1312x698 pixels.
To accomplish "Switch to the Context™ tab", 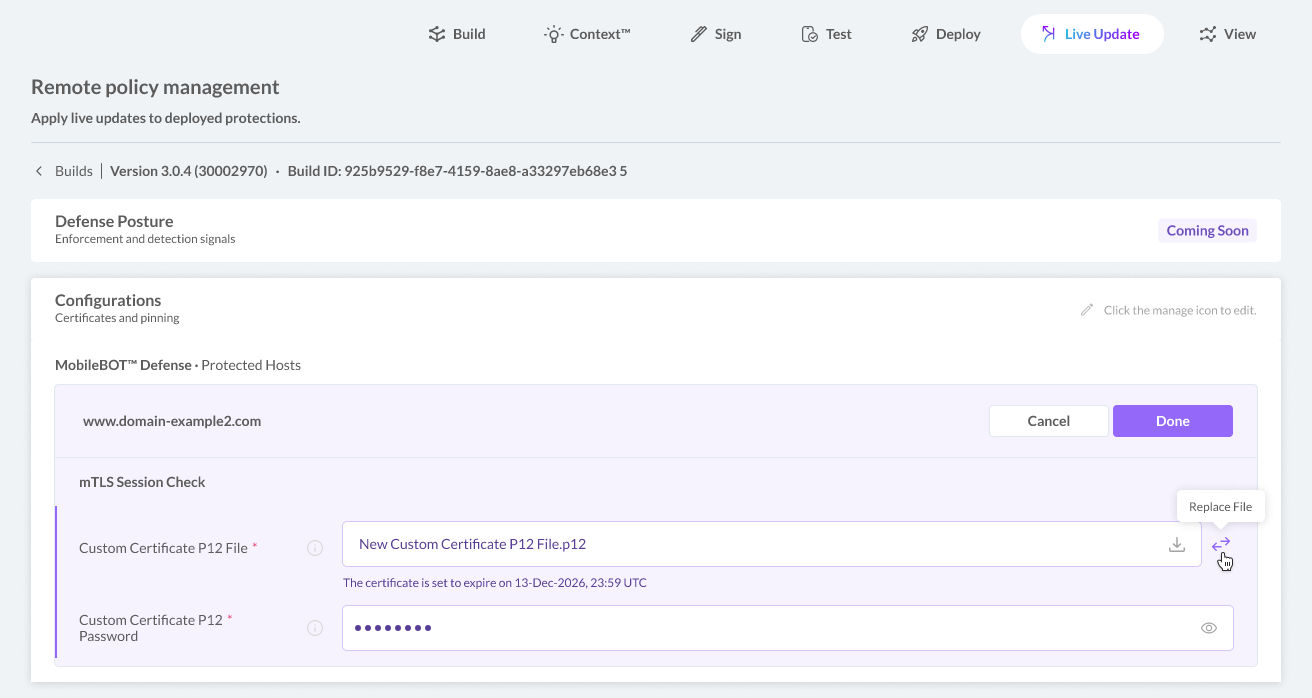I will [587, 34].
